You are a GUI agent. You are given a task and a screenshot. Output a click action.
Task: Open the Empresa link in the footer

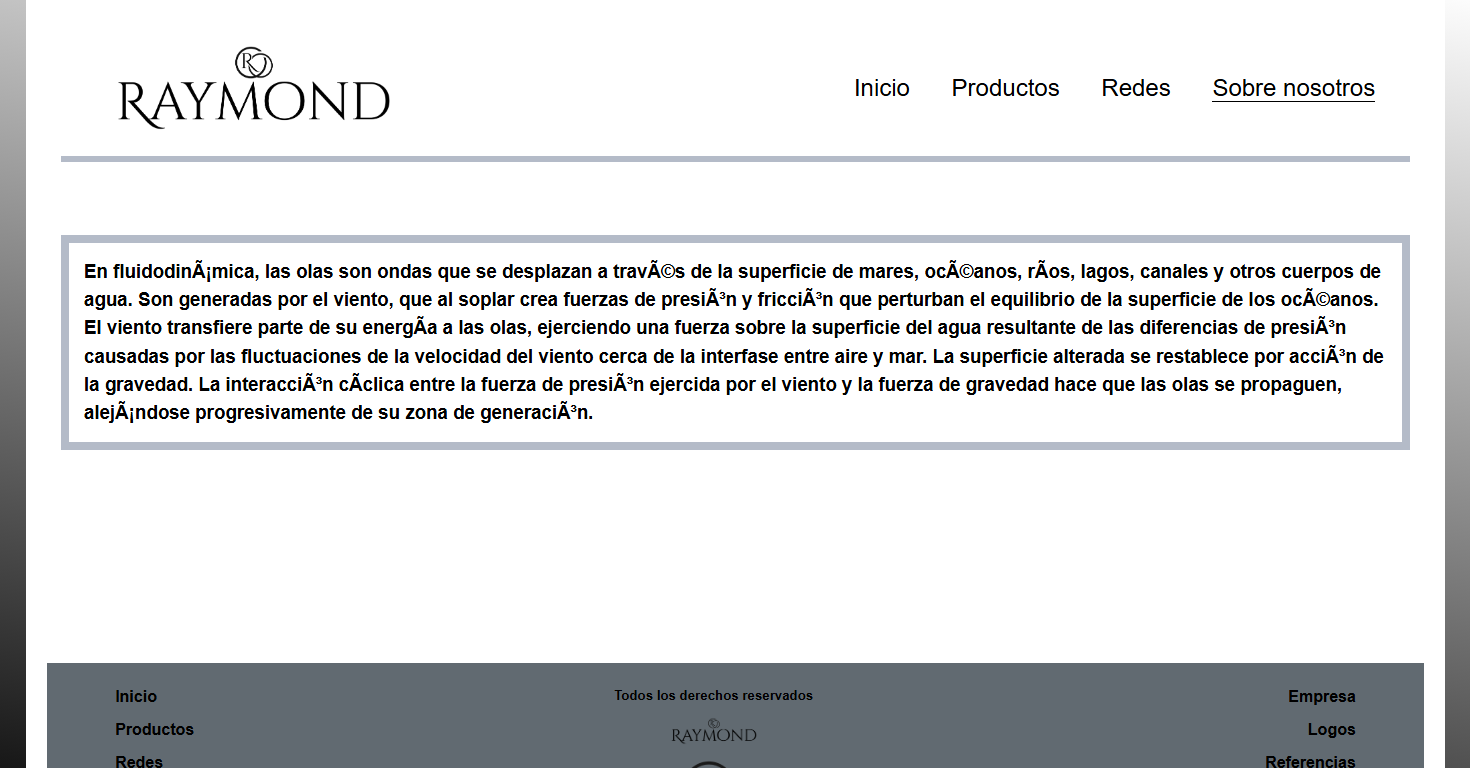click(1321, 696)
